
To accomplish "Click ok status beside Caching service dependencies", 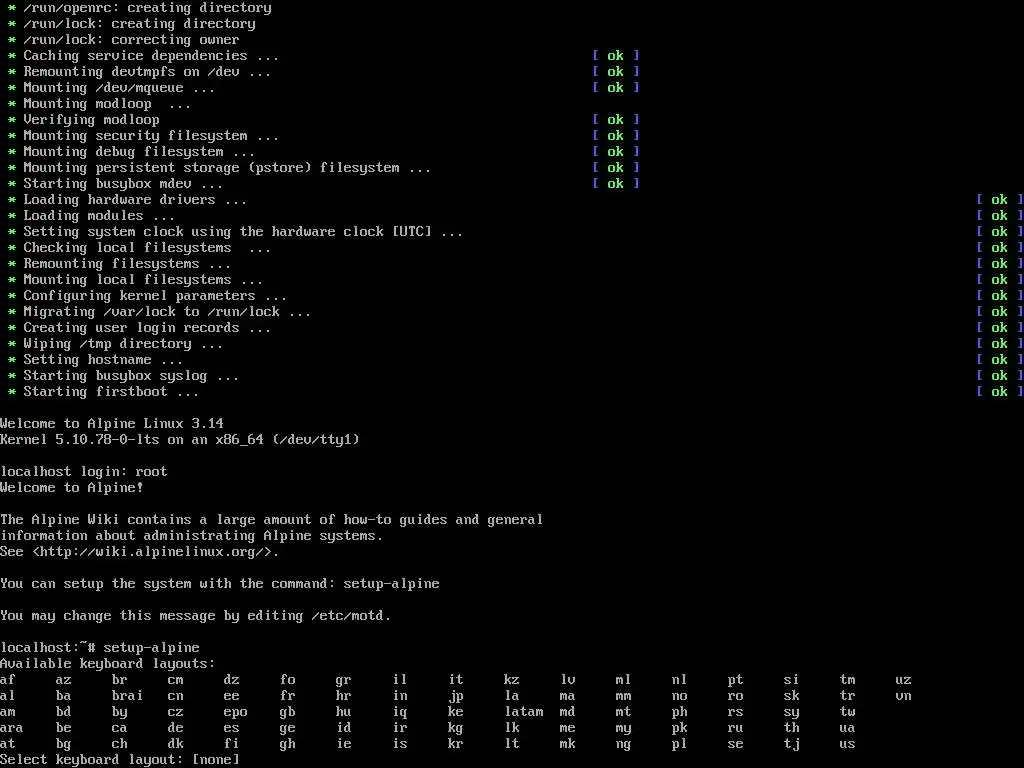I will click(615, 56).
